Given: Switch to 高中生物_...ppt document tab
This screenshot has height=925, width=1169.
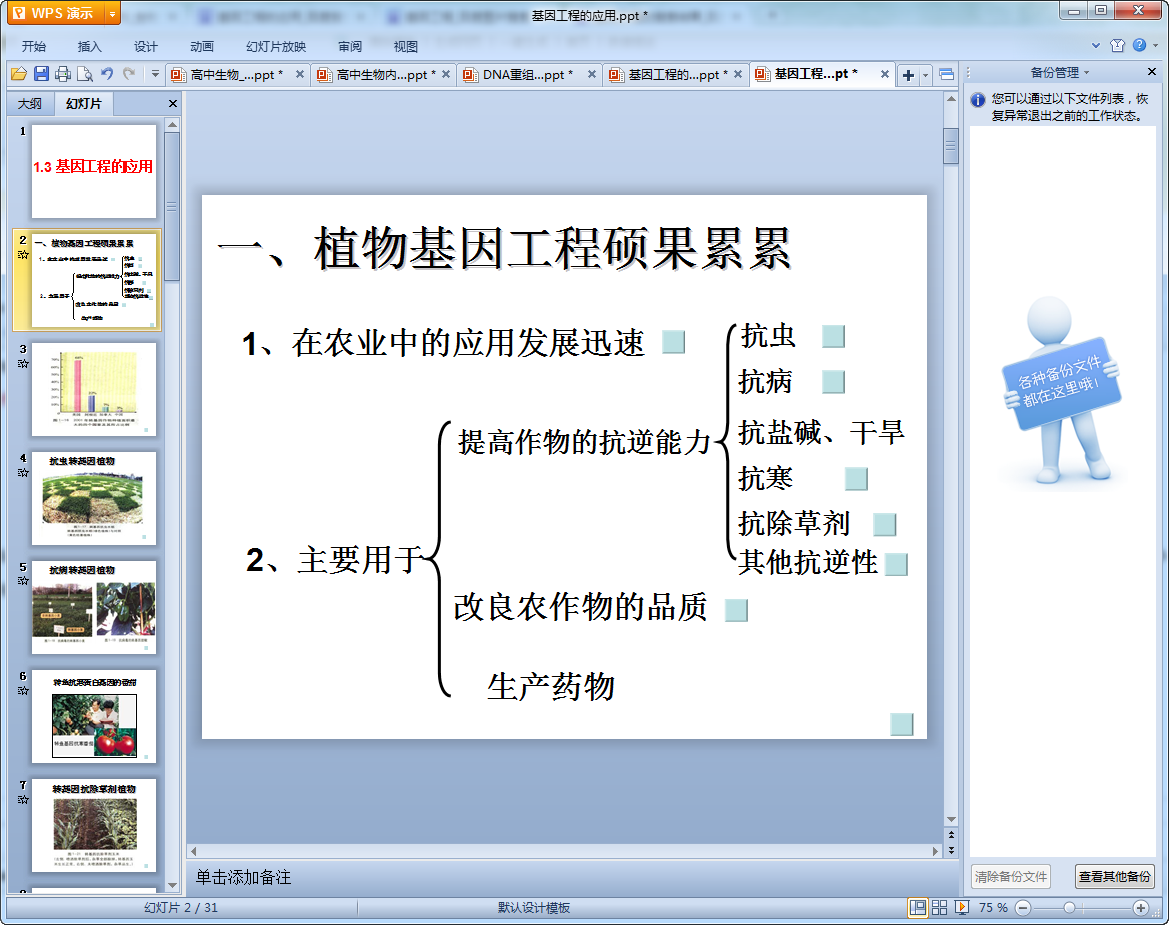Looking at the screenshot, I should 233,75.
